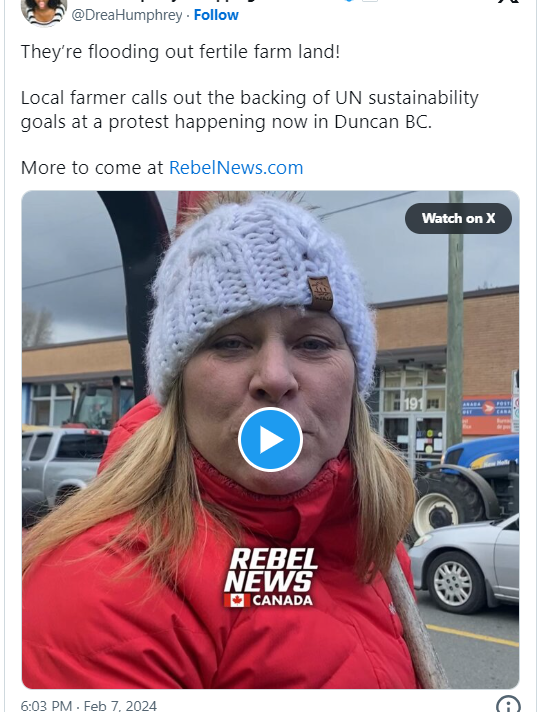
Task: Click the info icon beside the timestamp
Action: pos(508,705)
